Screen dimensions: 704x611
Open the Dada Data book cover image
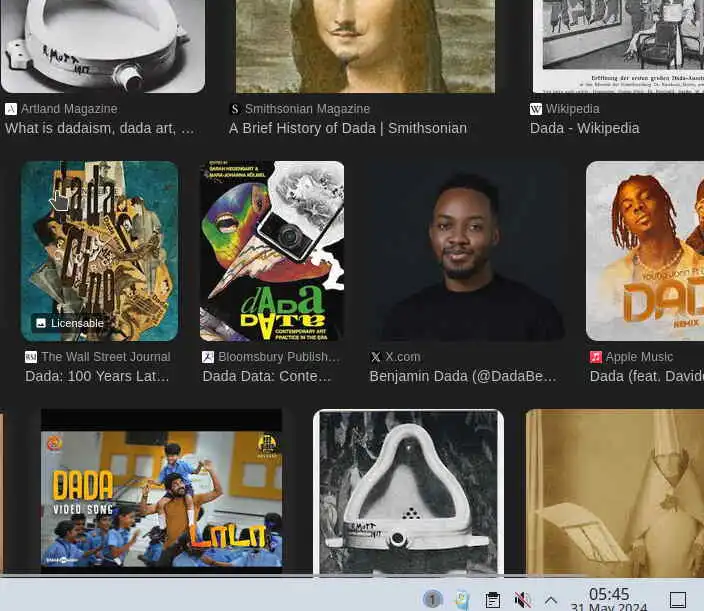[x=272, y=251]
